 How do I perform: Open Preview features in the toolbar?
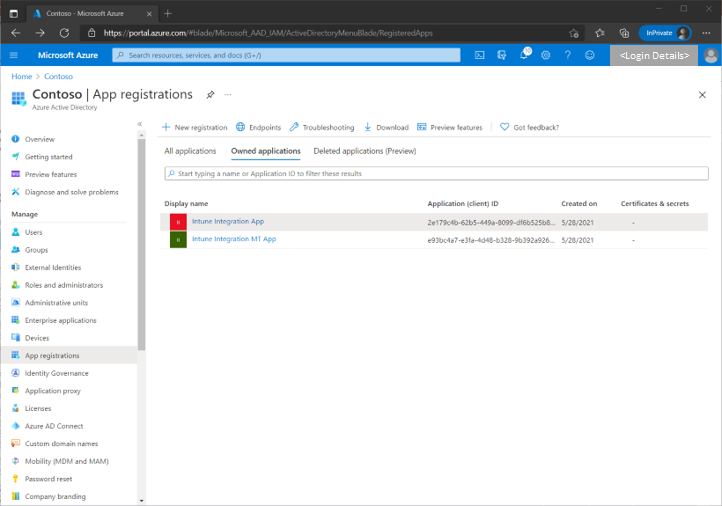[x=450, y=128]
